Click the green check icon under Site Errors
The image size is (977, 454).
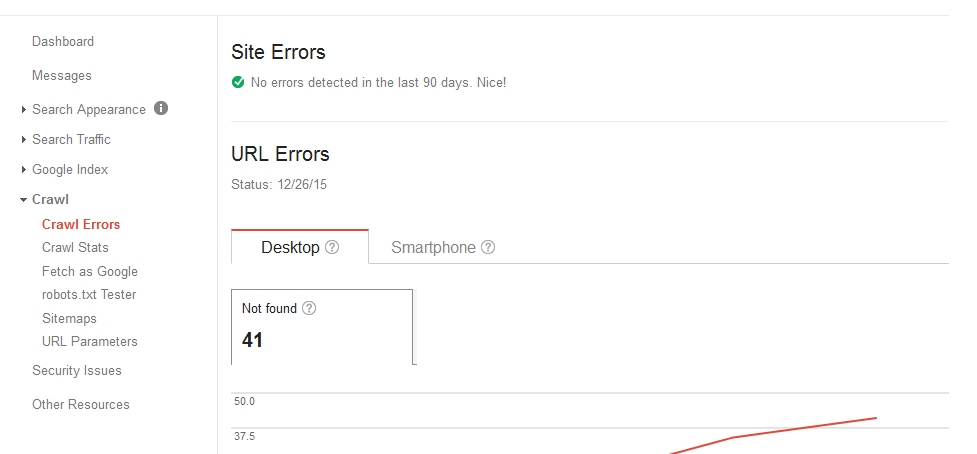[x=237, y=82]
